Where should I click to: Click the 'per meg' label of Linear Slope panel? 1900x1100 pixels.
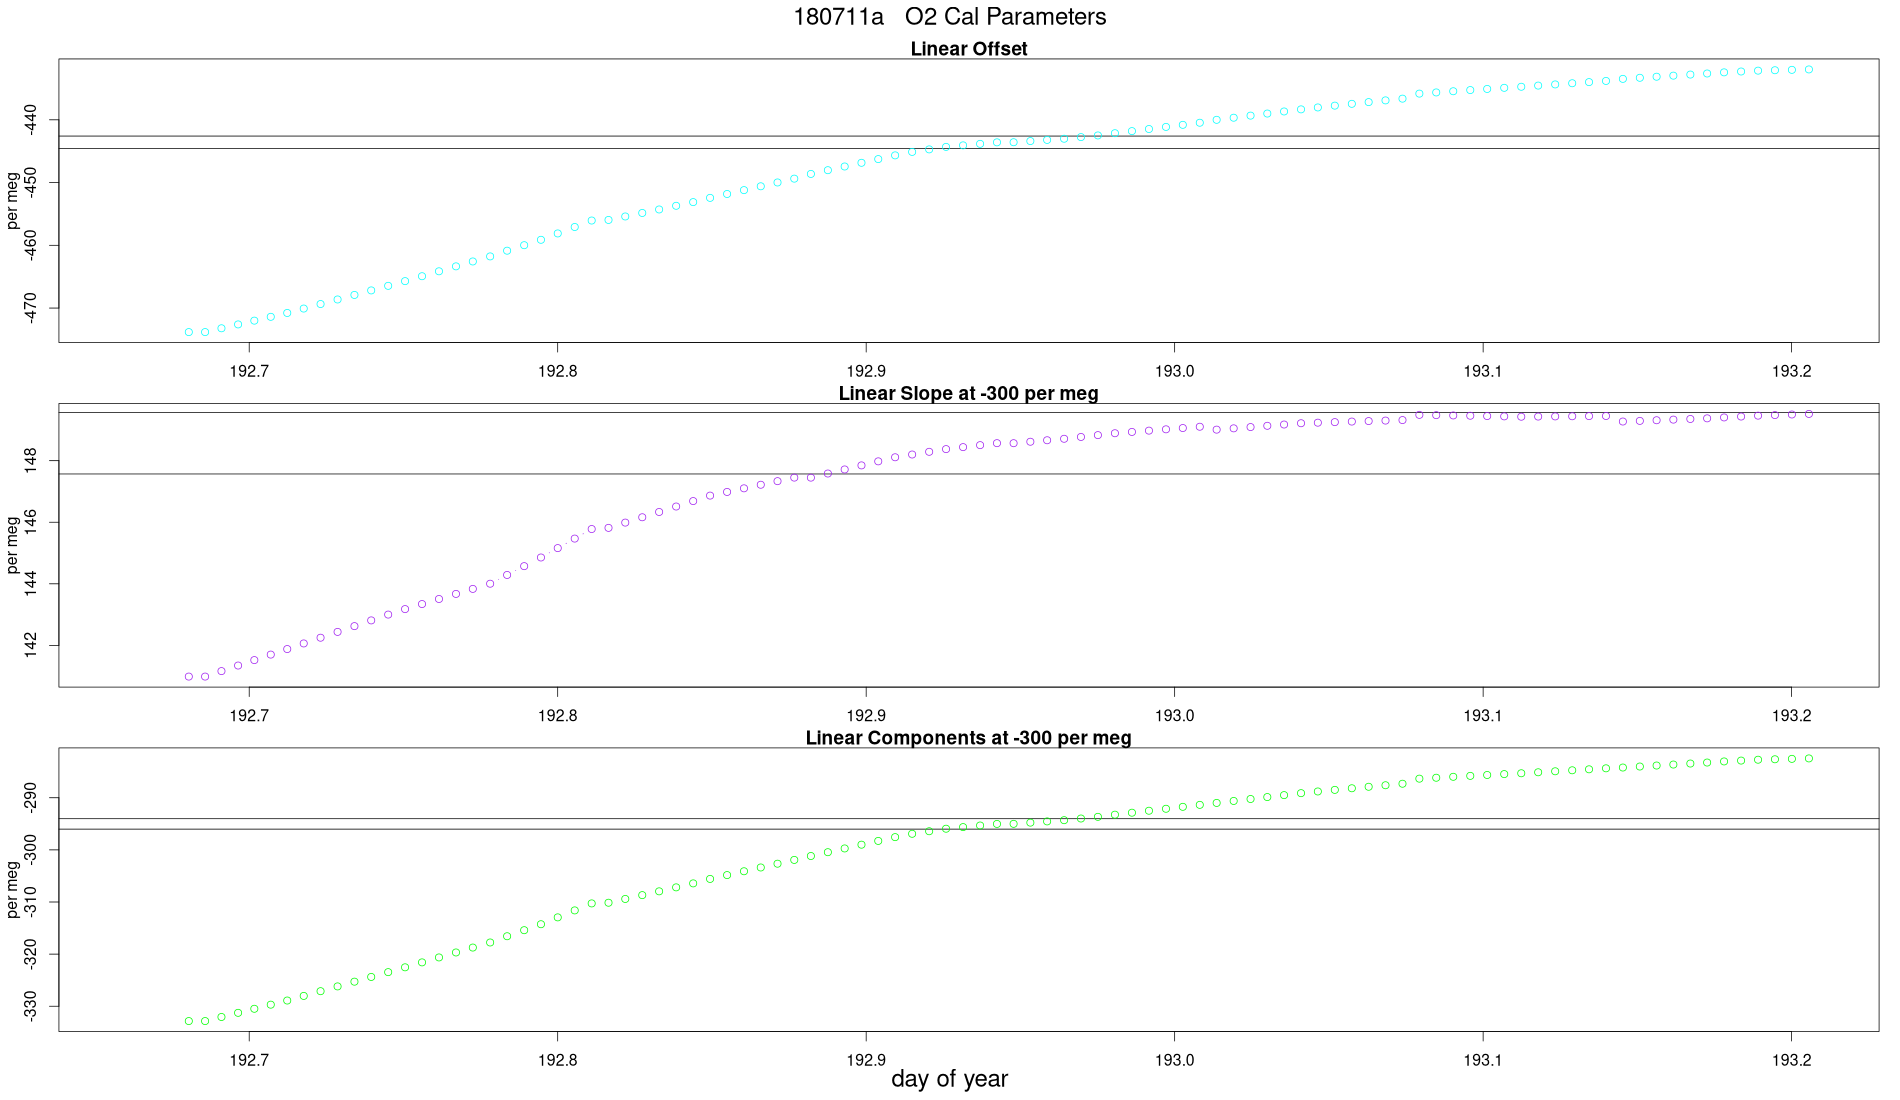(13, 545)
